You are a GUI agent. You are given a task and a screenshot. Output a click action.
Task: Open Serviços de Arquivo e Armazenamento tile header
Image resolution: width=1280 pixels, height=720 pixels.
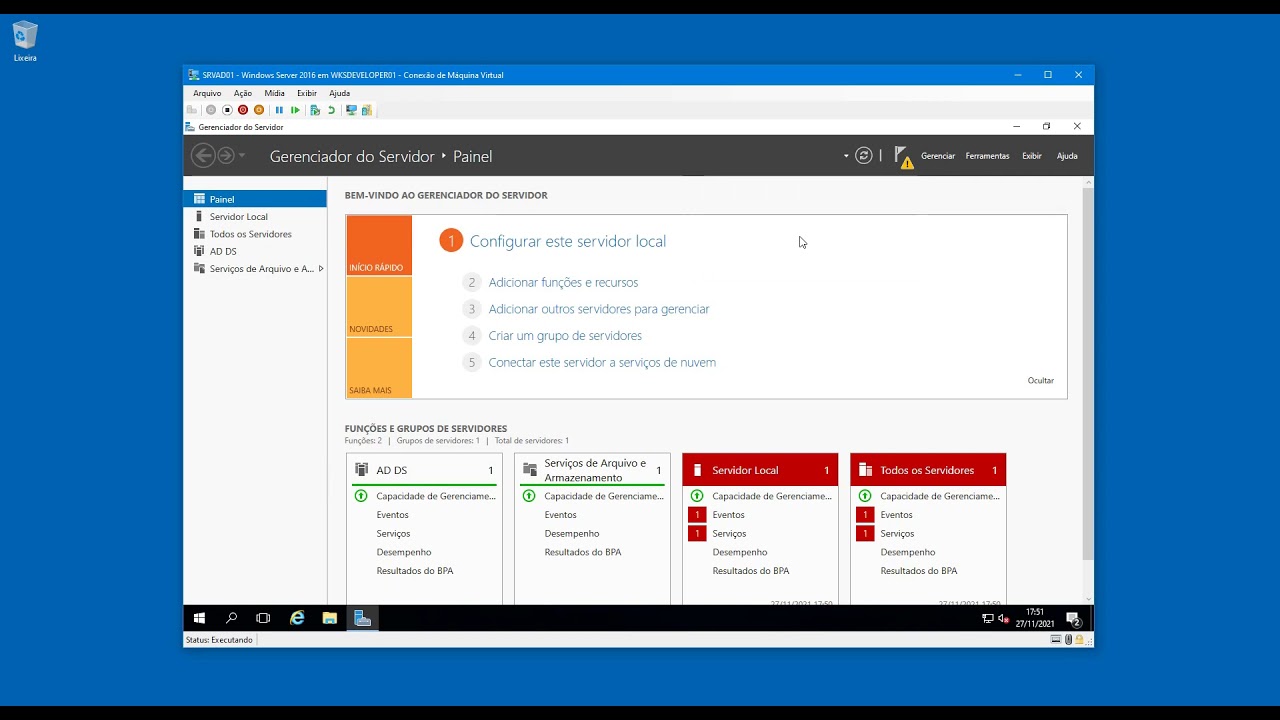pos(593,470)
